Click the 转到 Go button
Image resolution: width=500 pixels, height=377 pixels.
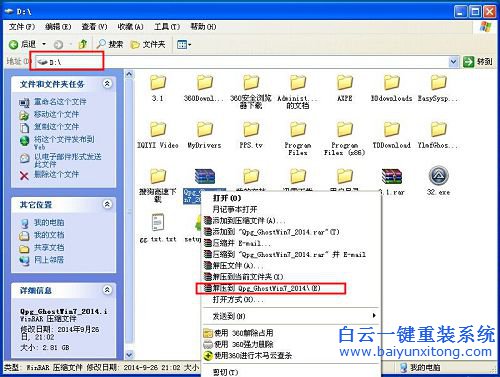(x=478, y=62)
